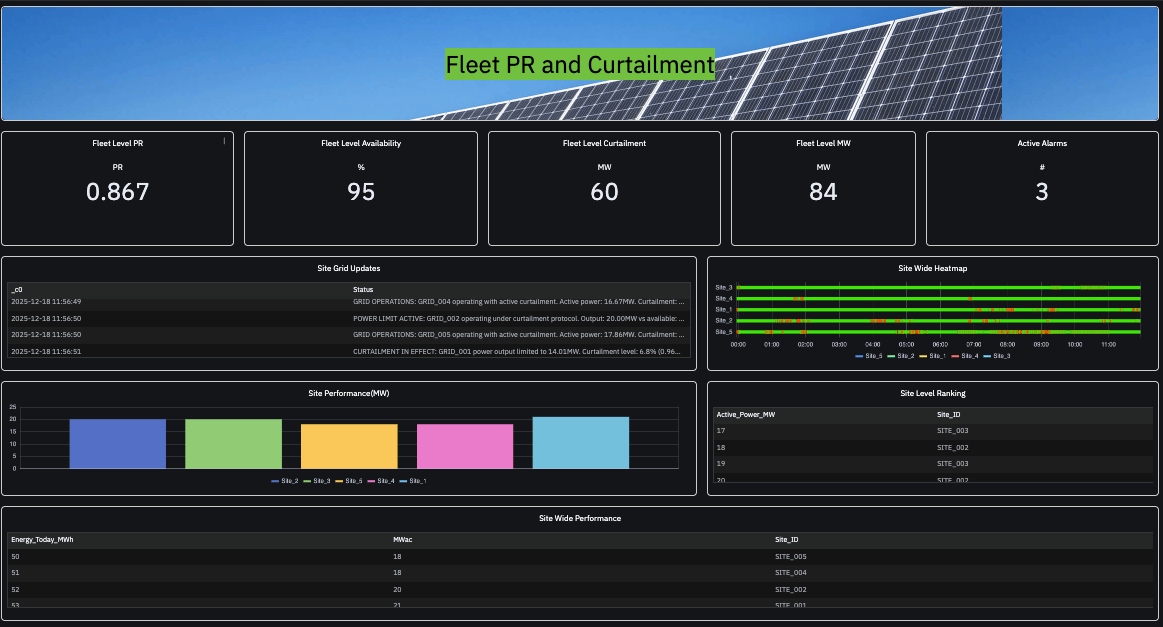The image size is (1163, 627).
Task: Click the Fleet Level Curtailment value 60
Action: [604, 192]
